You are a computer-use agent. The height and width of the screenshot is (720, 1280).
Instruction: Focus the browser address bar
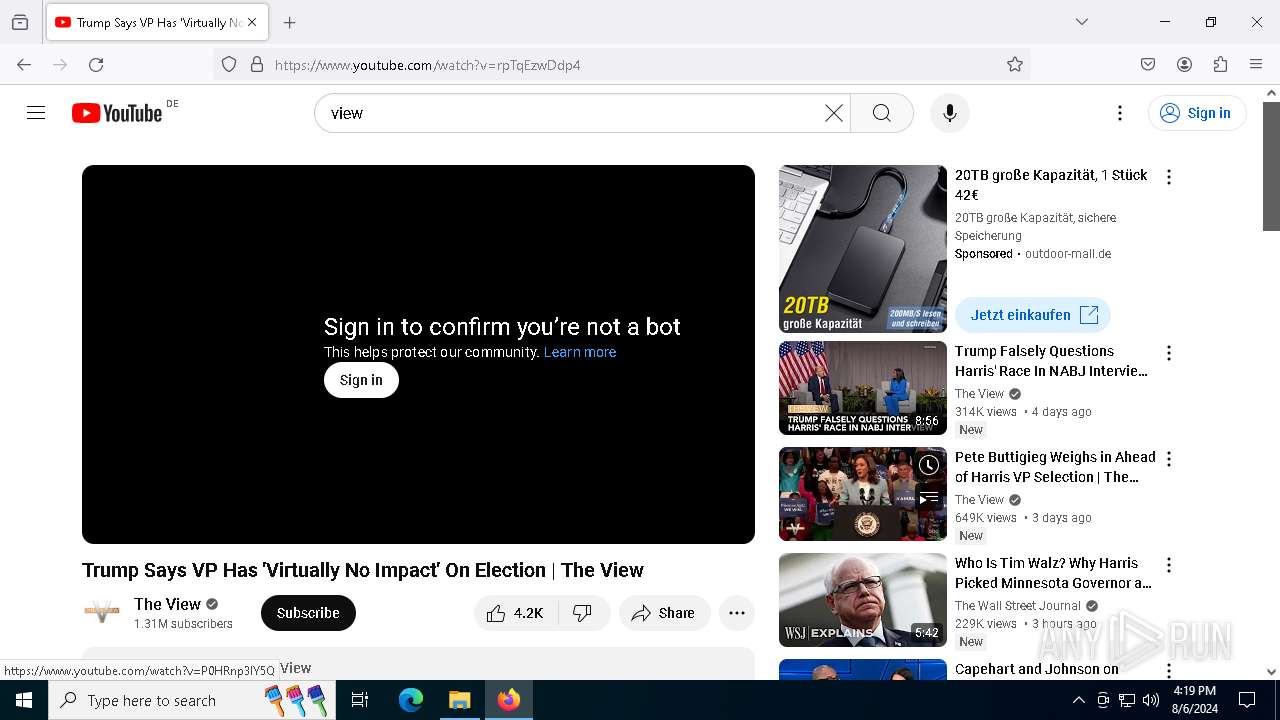pos(620,64)
